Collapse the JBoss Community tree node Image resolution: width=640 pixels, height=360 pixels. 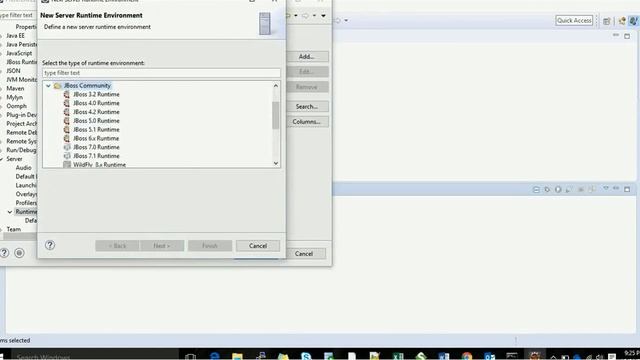pos(48,86)
